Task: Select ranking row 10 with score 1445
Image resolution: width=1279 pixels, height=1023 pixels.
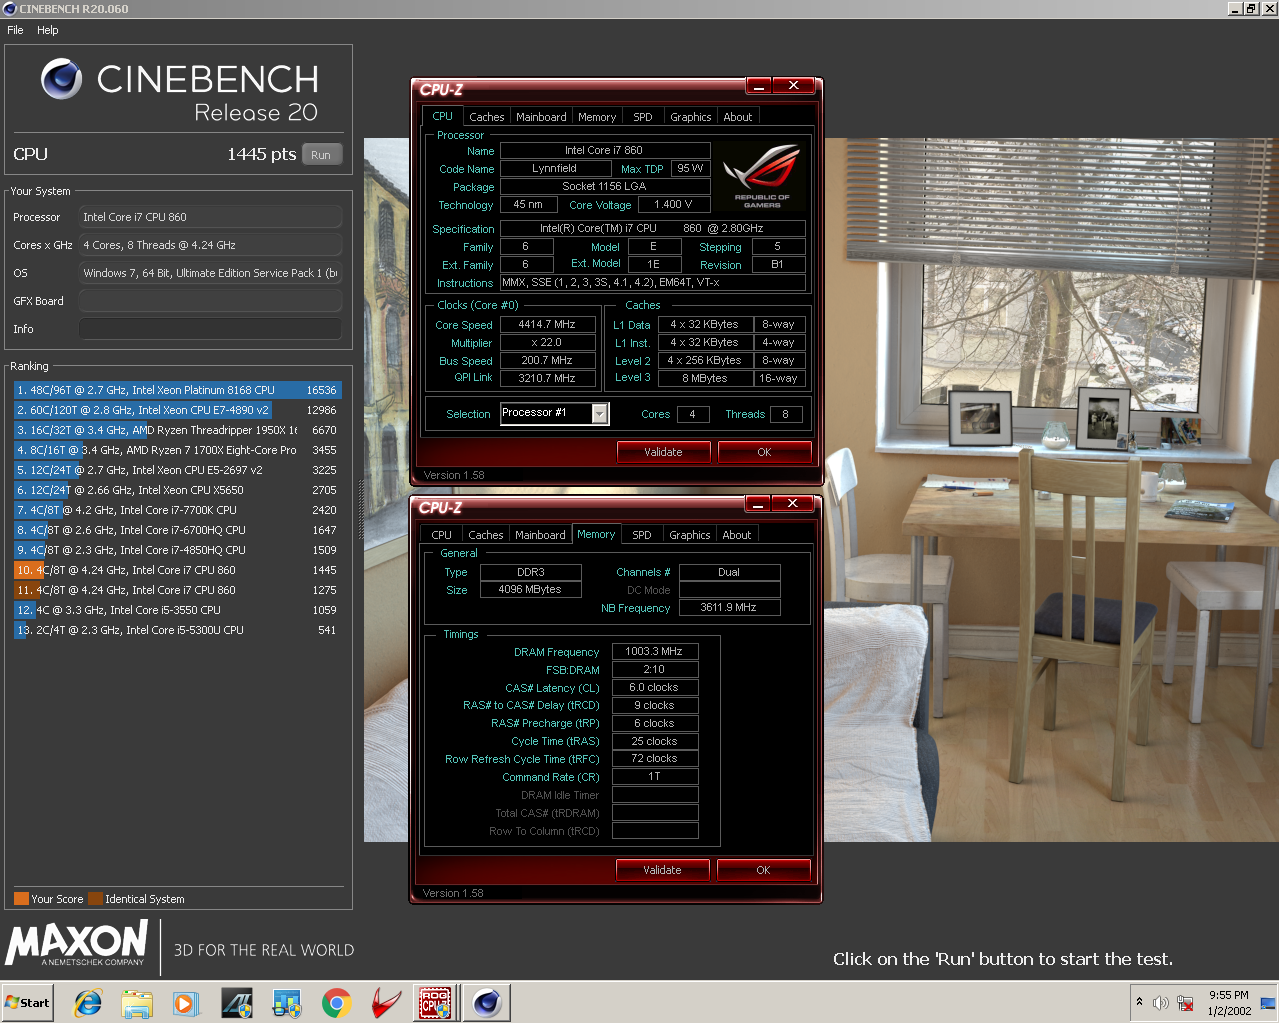Action: click(177, 570)
